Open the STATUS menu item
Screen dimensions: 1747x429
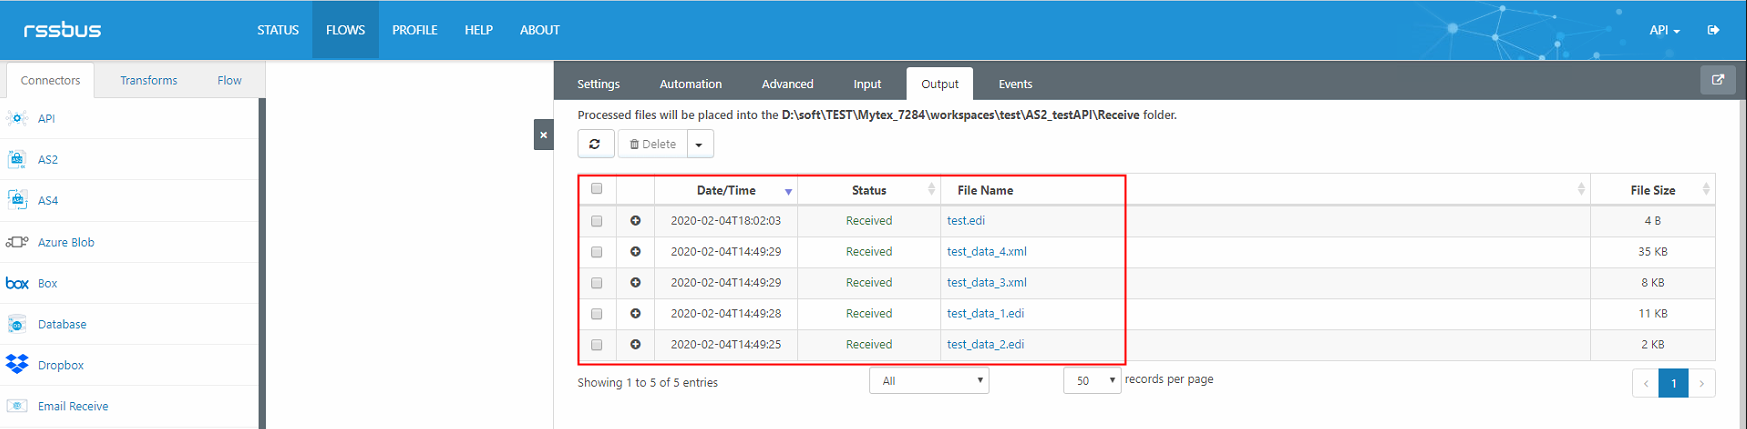(278, 30)
